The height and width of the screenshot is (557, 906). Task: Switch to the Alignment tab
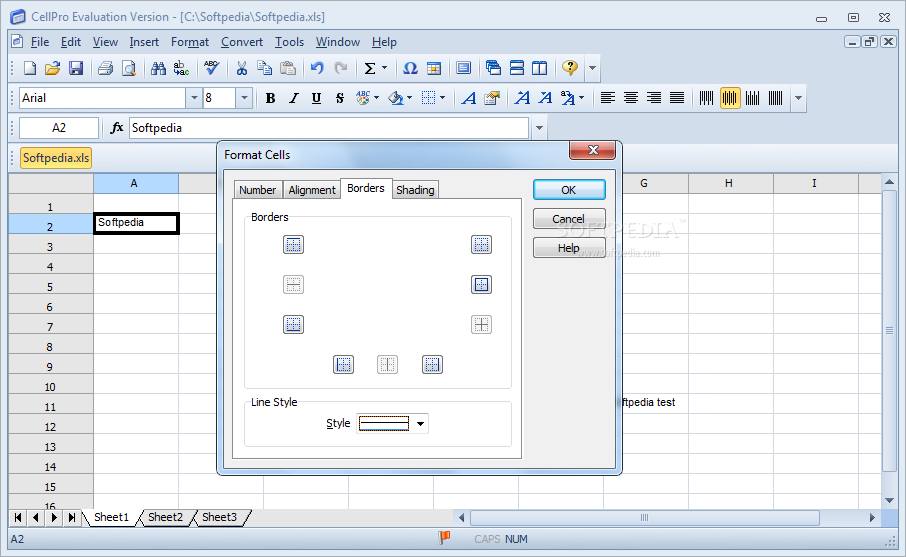tap(311, 190)
